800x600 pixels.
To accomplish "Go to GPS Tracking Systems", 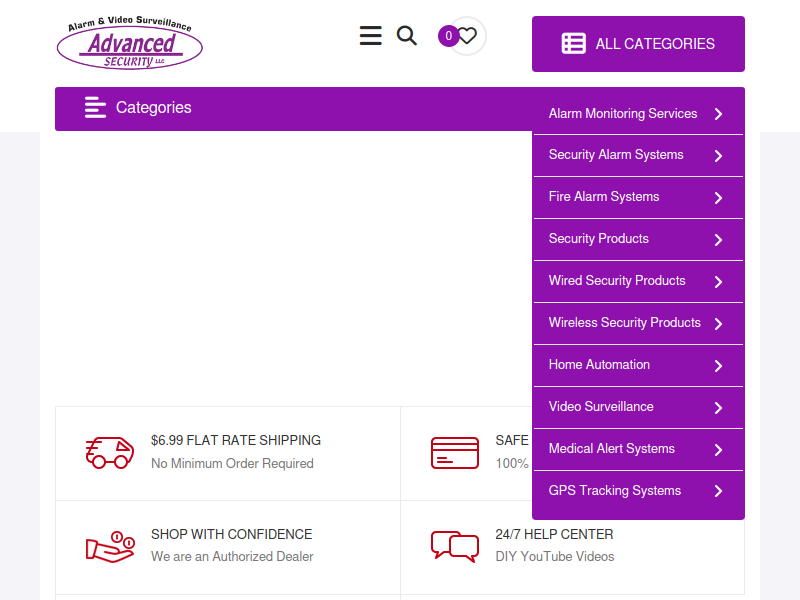I will pyautogui.click(x=614, y=491).
